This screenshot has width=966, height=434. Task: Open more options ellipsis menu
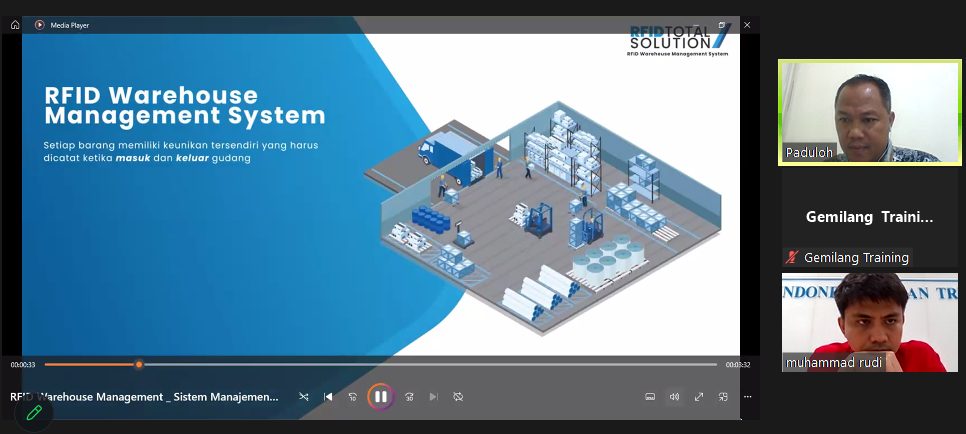(x=747, y=397)
